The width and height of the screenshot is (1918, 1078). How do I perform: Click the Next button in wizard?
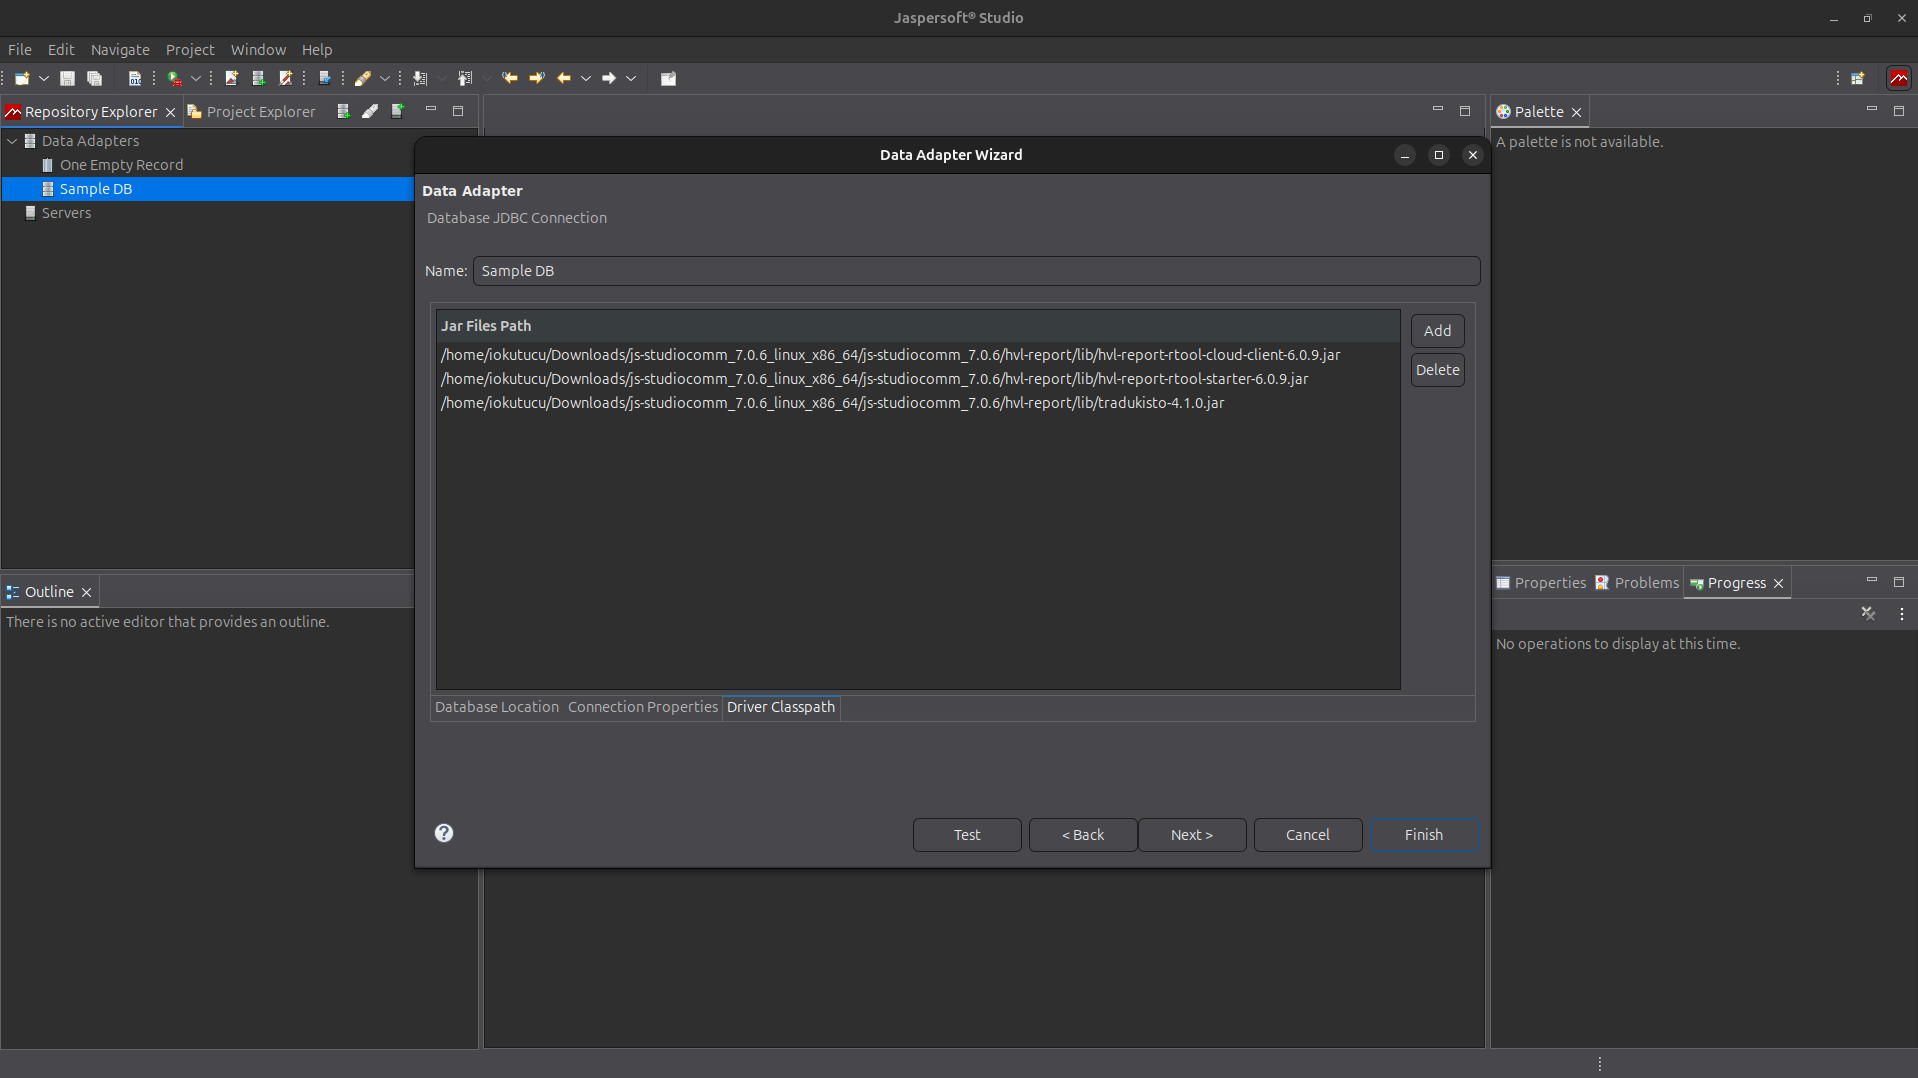click(1192, 835)
